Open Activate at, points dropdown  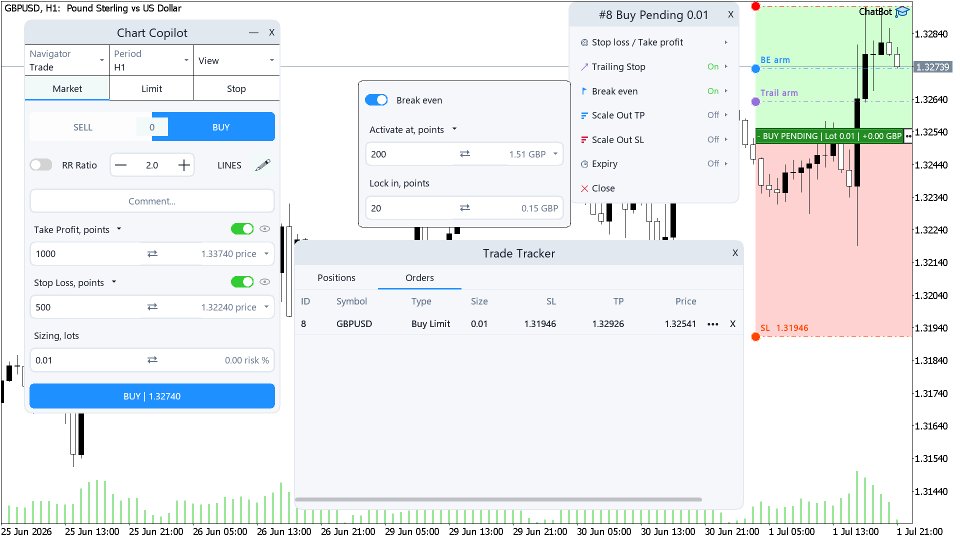tap(454, 129)
